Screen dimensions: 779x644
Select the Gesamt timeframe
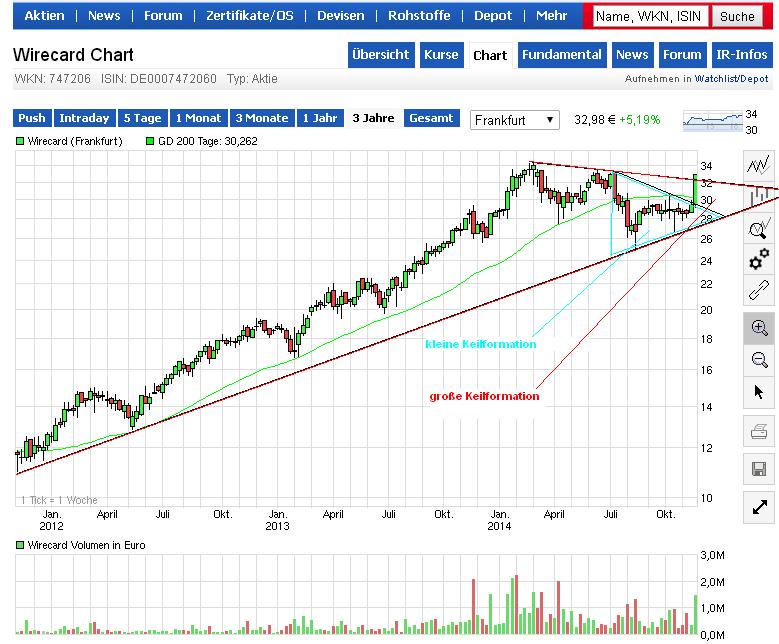click(432, 118)
